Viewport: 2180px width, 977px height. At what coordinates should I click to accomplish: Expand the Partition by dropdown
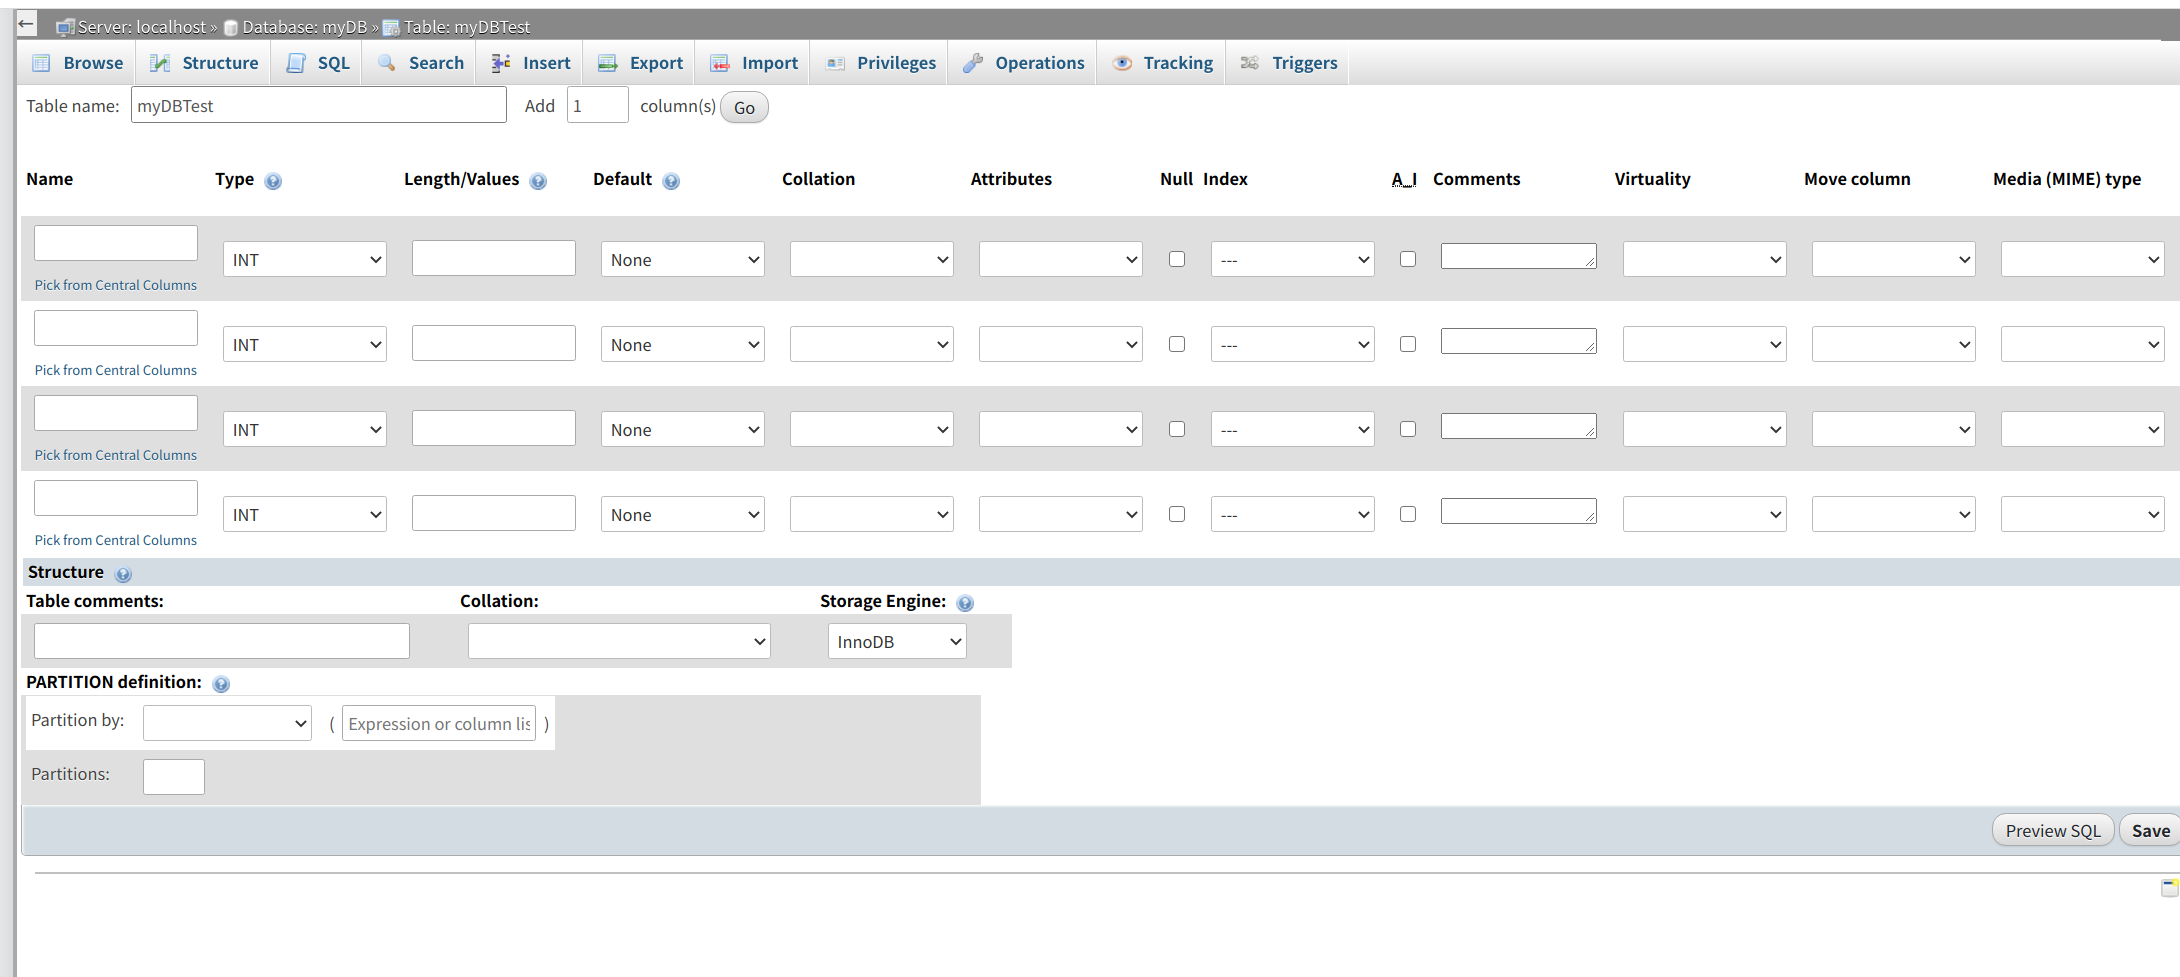(x=227, y=723)
